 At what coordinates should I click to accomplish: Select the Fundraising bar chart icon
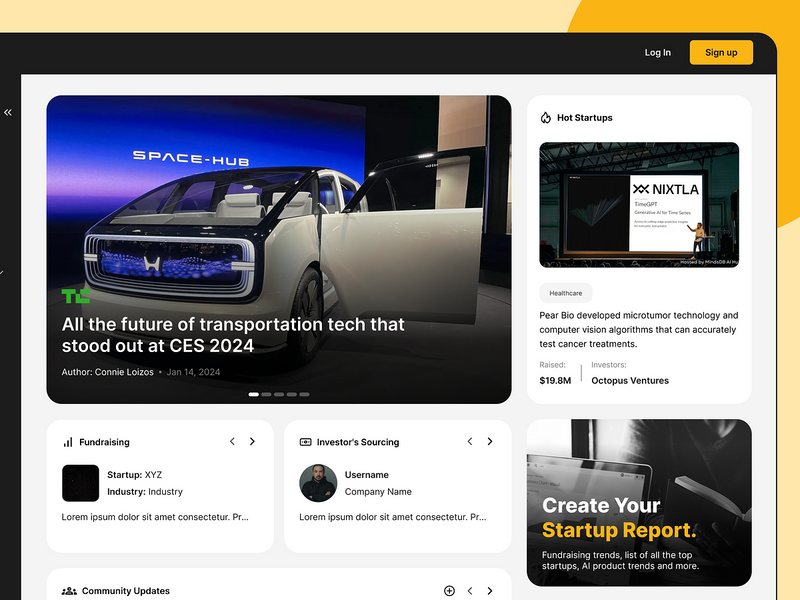point(67,441)
